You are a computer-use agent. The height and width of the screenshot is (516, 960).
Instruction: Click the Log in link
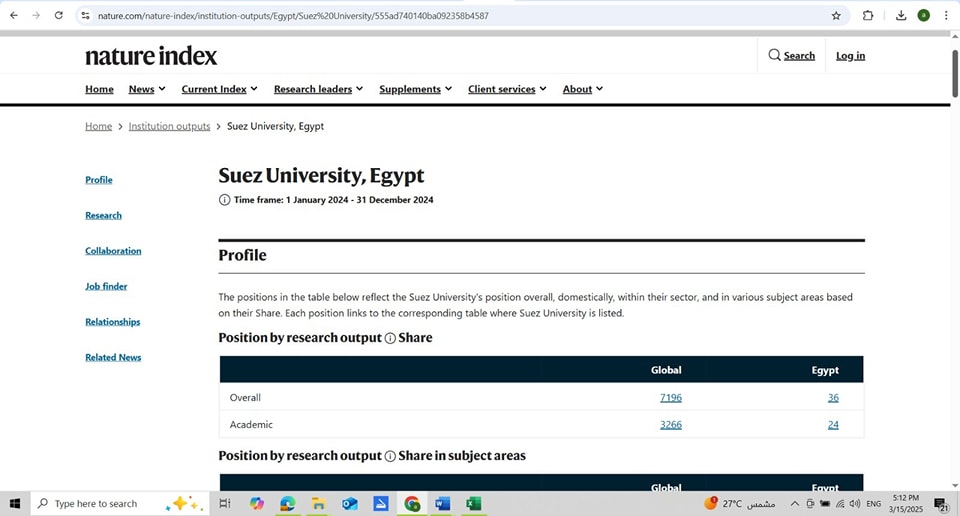(x=850, y=56)
